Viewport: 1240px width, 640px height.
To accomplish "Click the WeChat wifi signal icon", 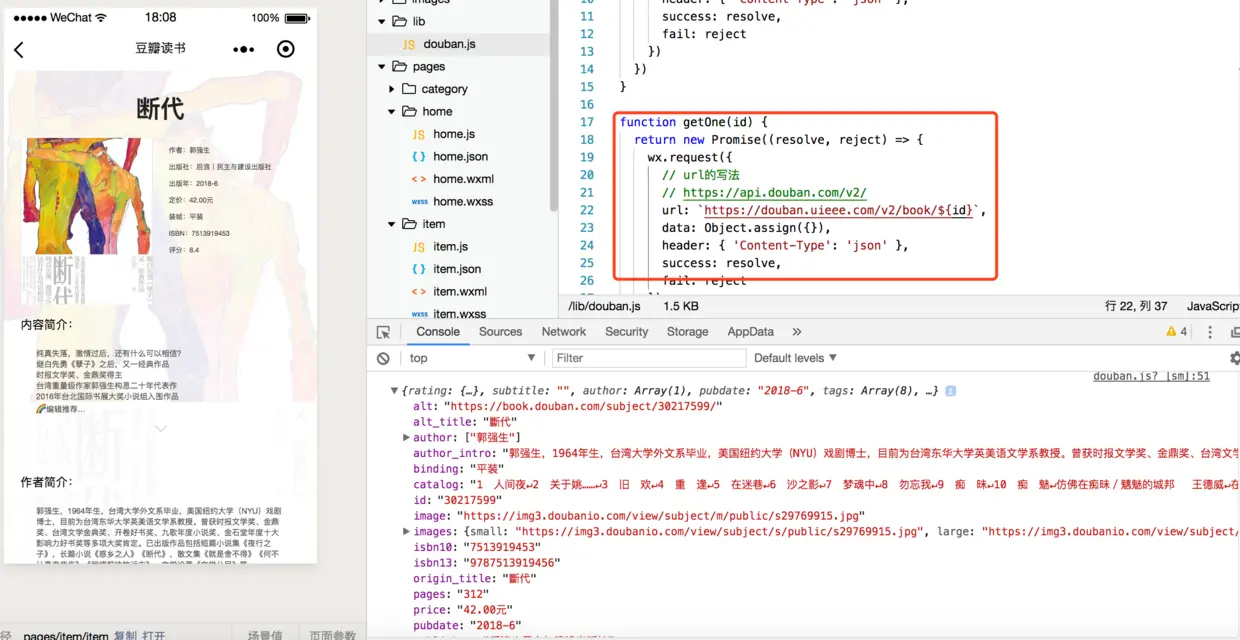I will [101, 18].
